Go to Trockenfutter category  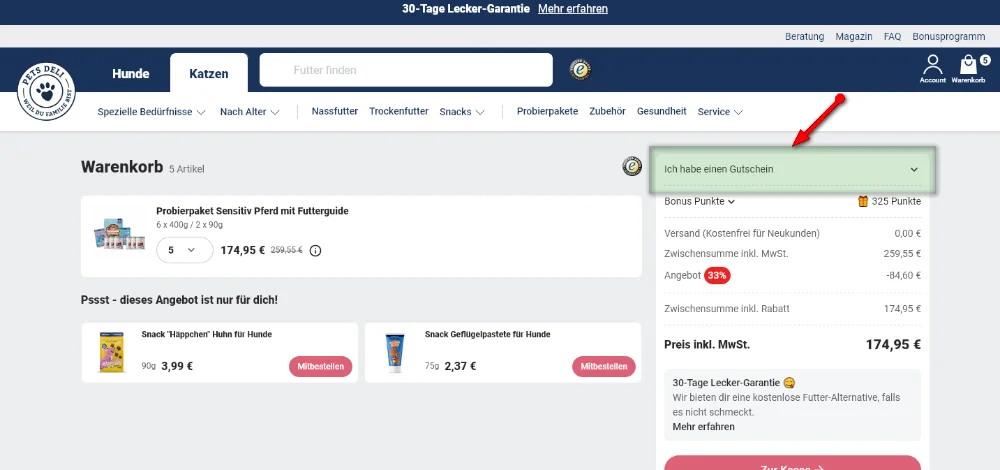[399, 112]
